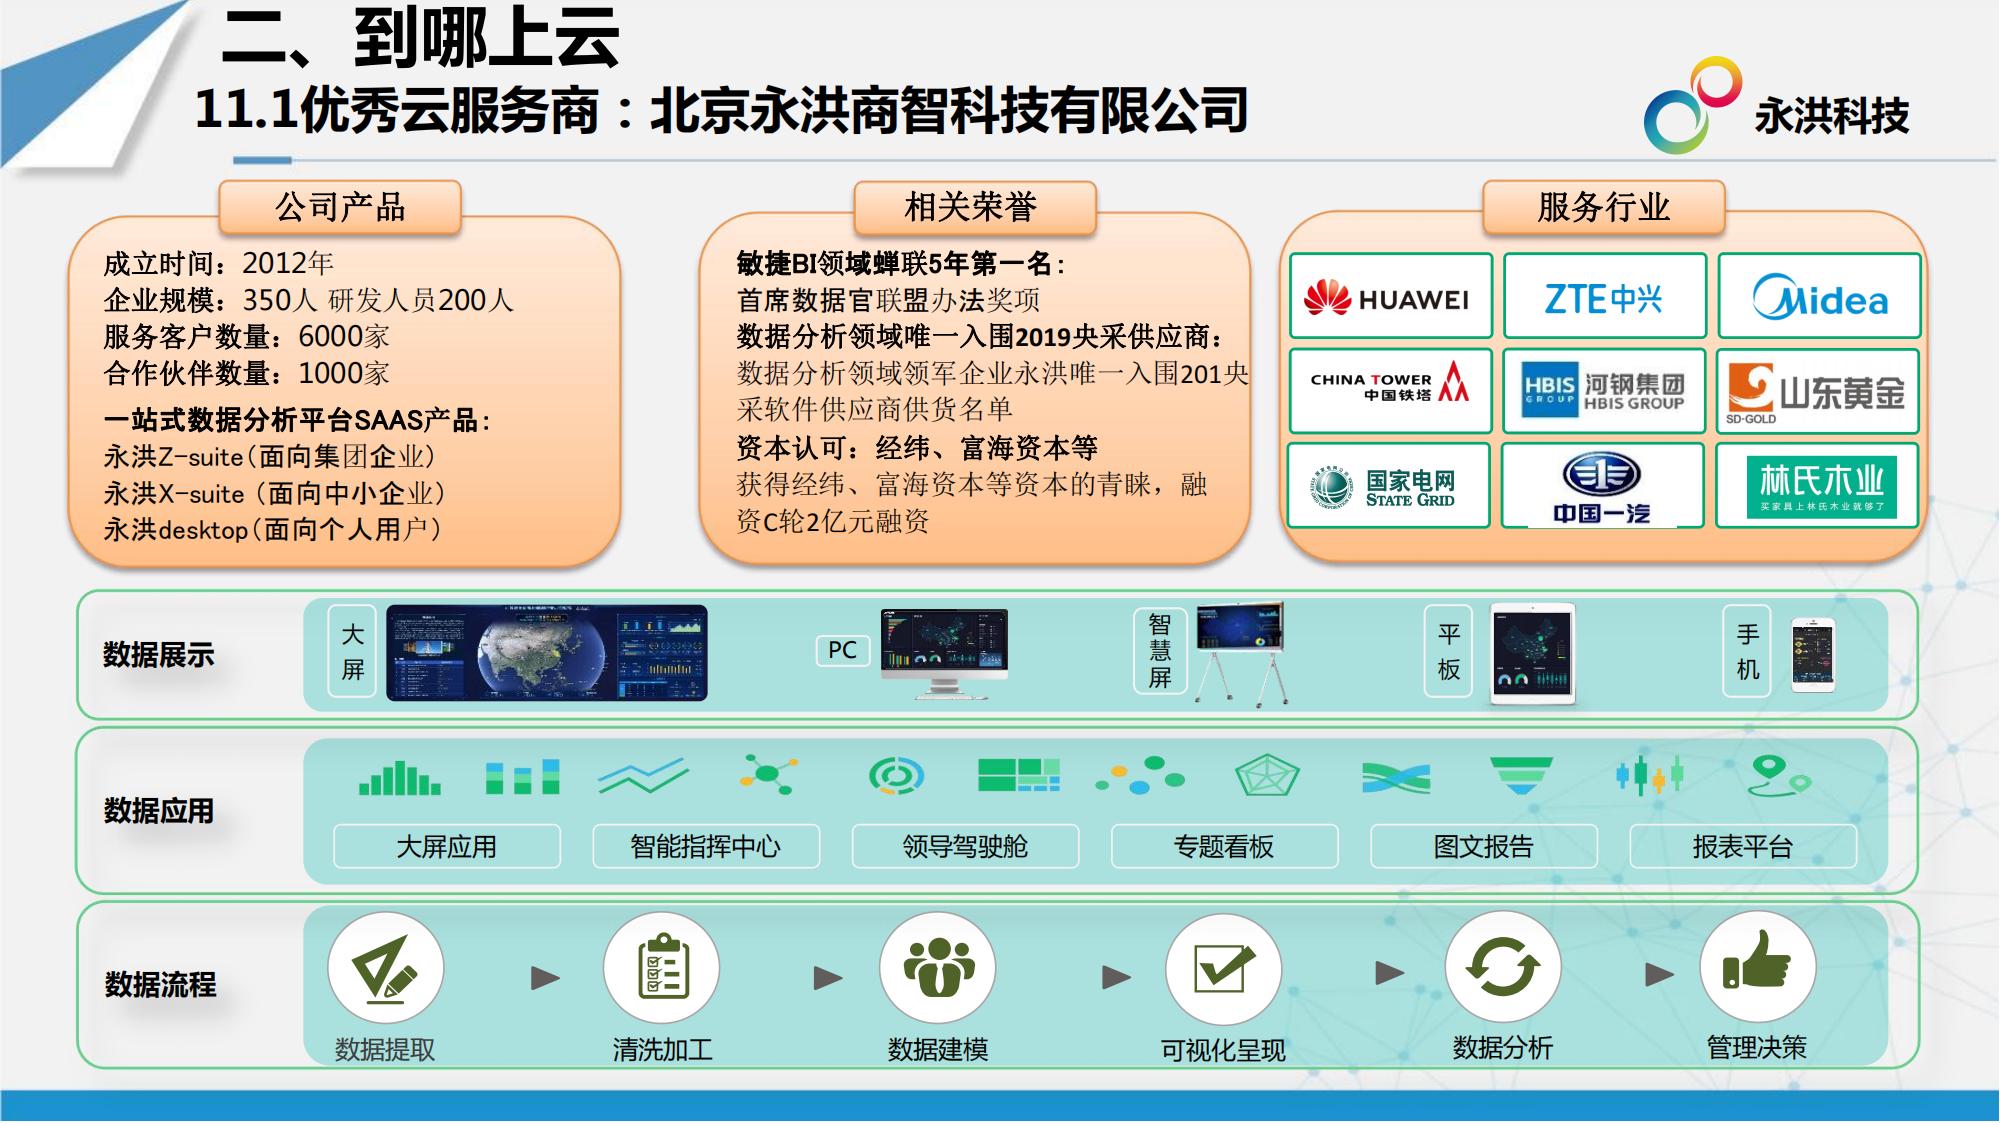The image size is (2000, 1125).
Task: Click the text 永洪X-suite（面向中小企业）
Action: [274, 493]
